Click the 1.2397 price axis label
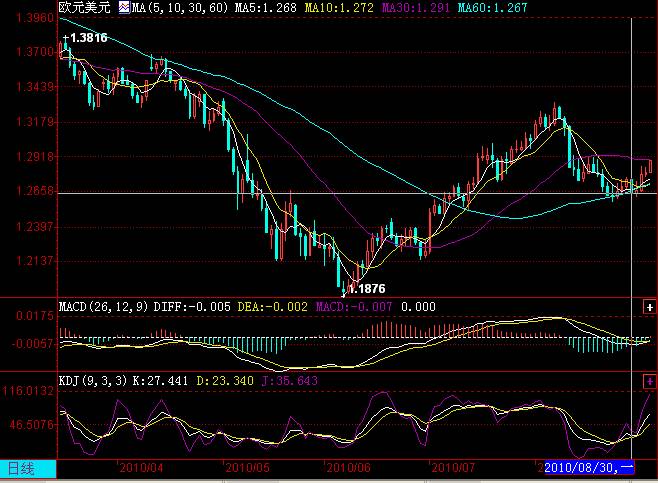 [35, 227]
